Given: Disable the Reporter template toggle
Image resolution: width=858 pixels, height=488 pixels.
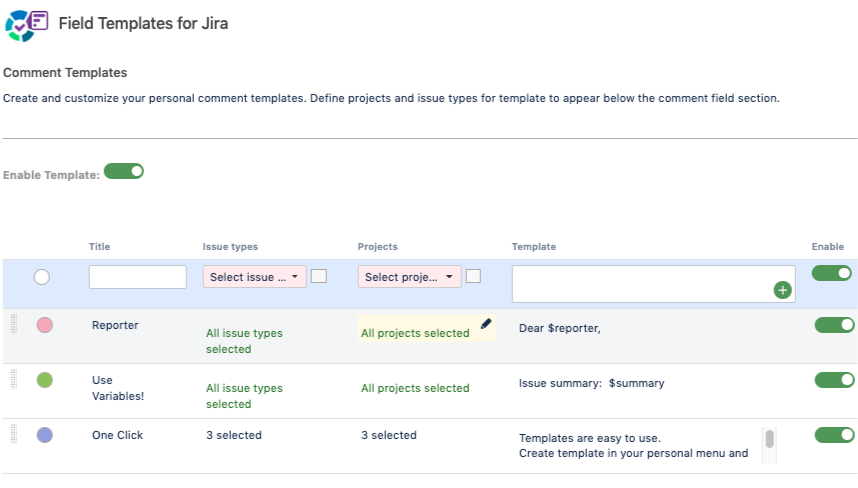Looking at the screenshot, I should click(x=835, y=325).
